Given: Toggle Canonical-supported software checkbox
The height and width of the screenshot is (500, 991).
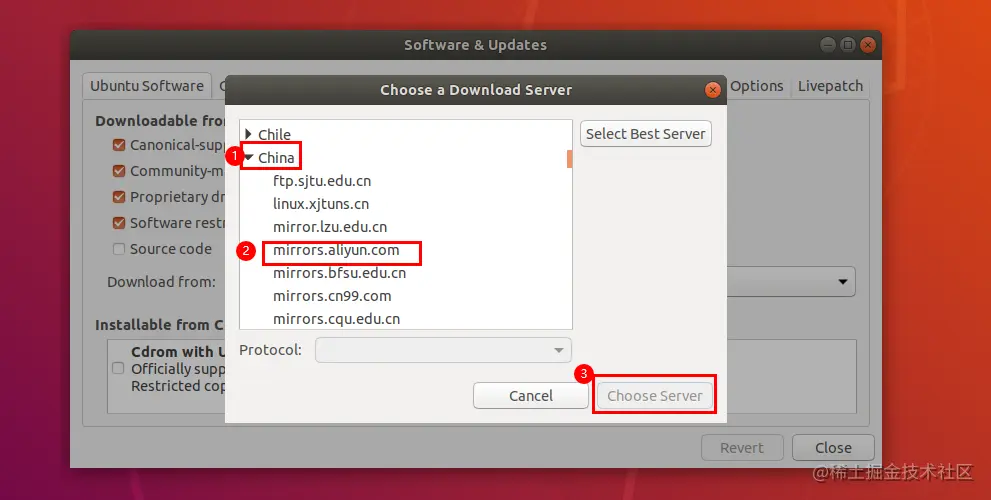Looking at the screenshot, I should point(119,145).
